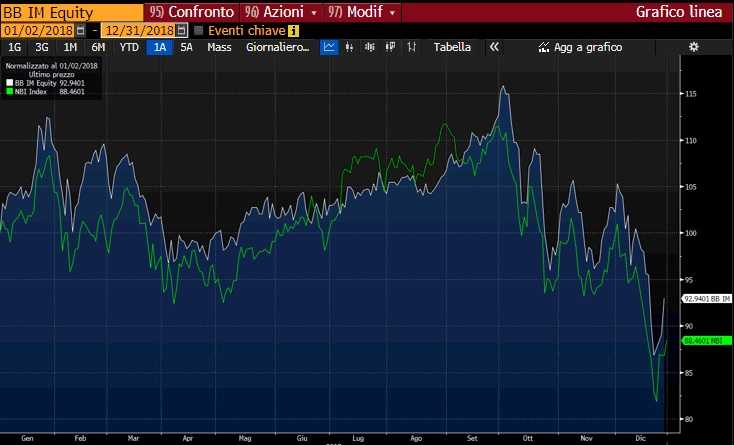734x445 pixels.
Task: Show data as Tabella
Action: tap(452, 47)
